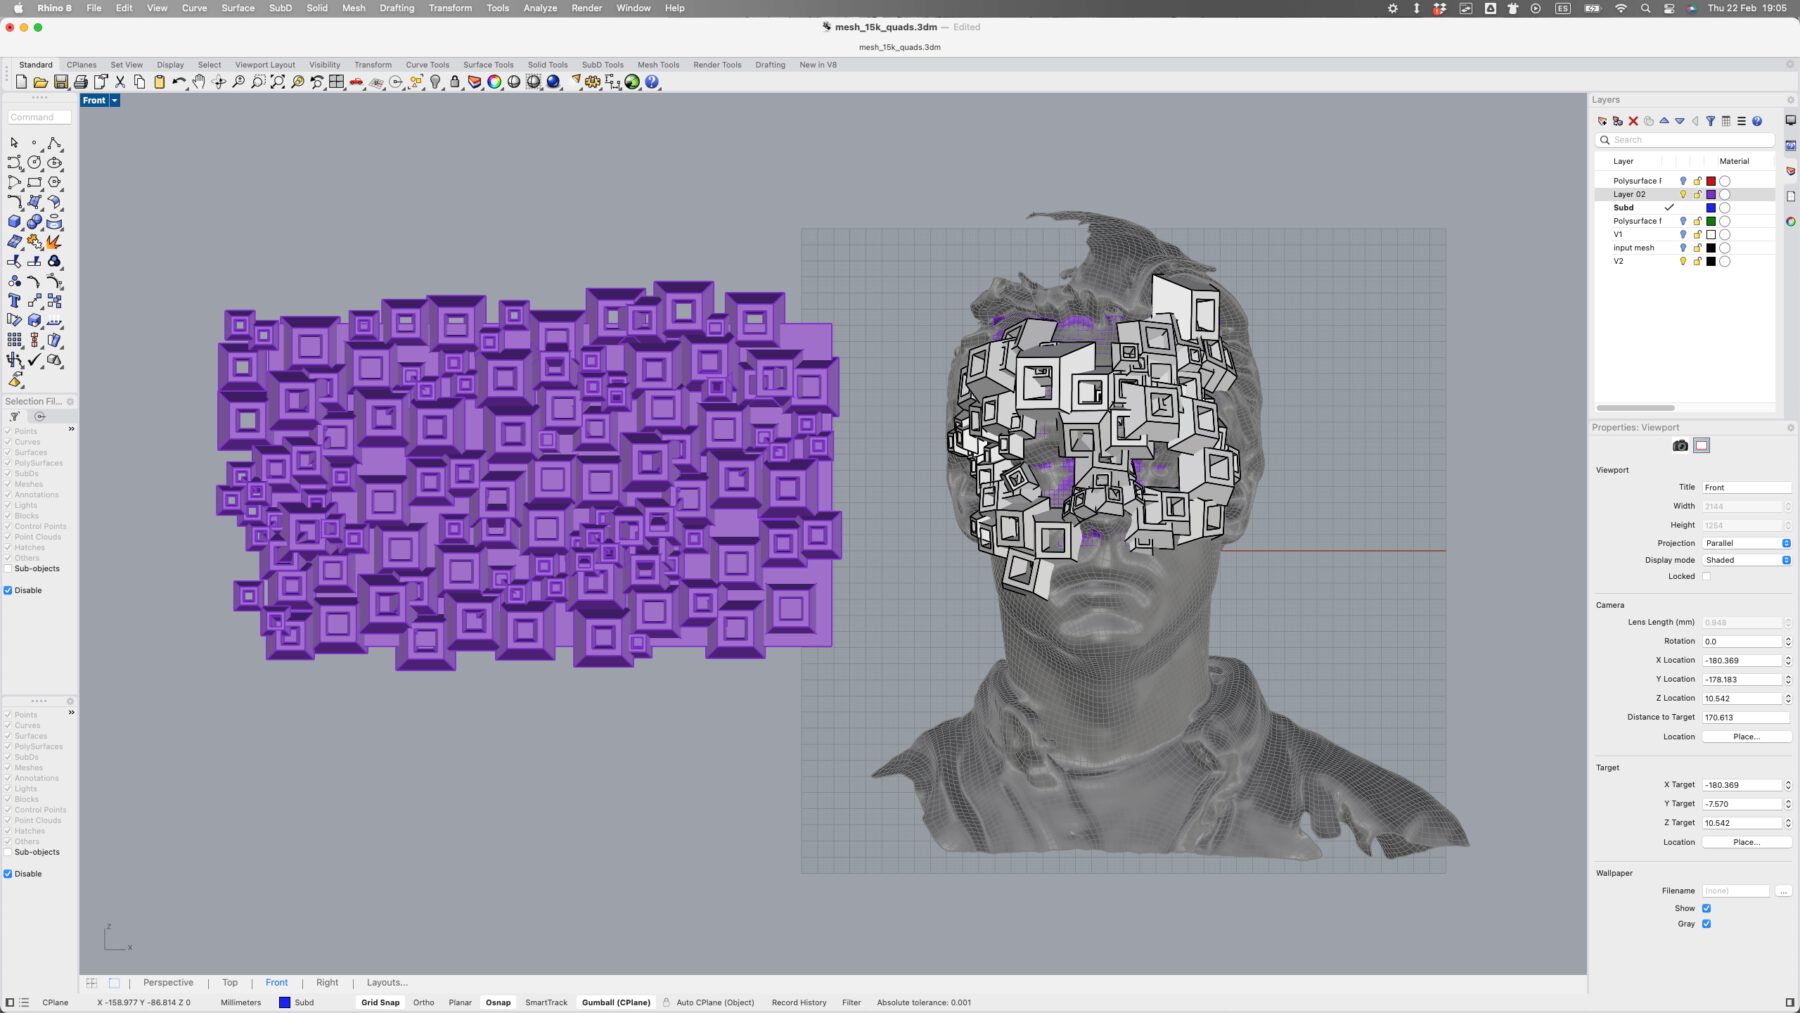
Task: Click the Array grid tool icon
Action: click(14, 340)
